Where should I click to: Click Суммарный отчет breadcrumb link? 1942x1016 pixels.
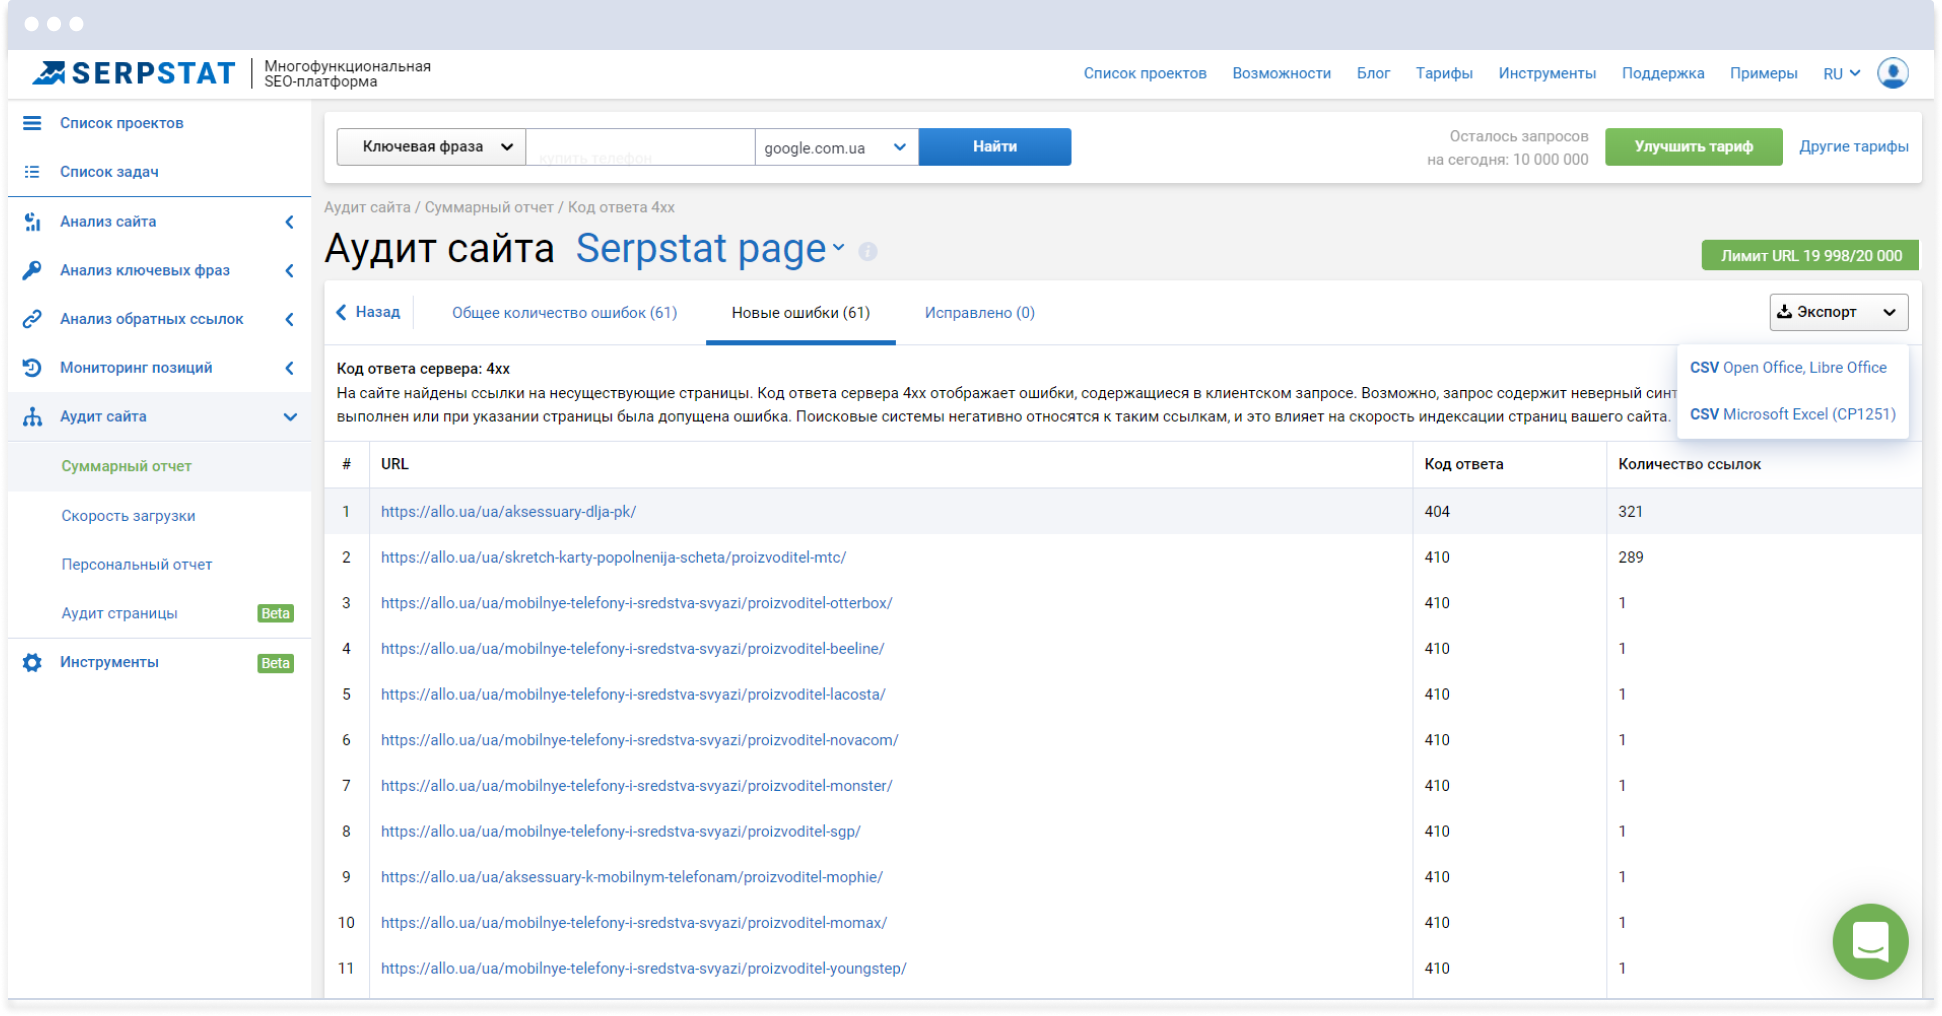[x=489, y=207]
